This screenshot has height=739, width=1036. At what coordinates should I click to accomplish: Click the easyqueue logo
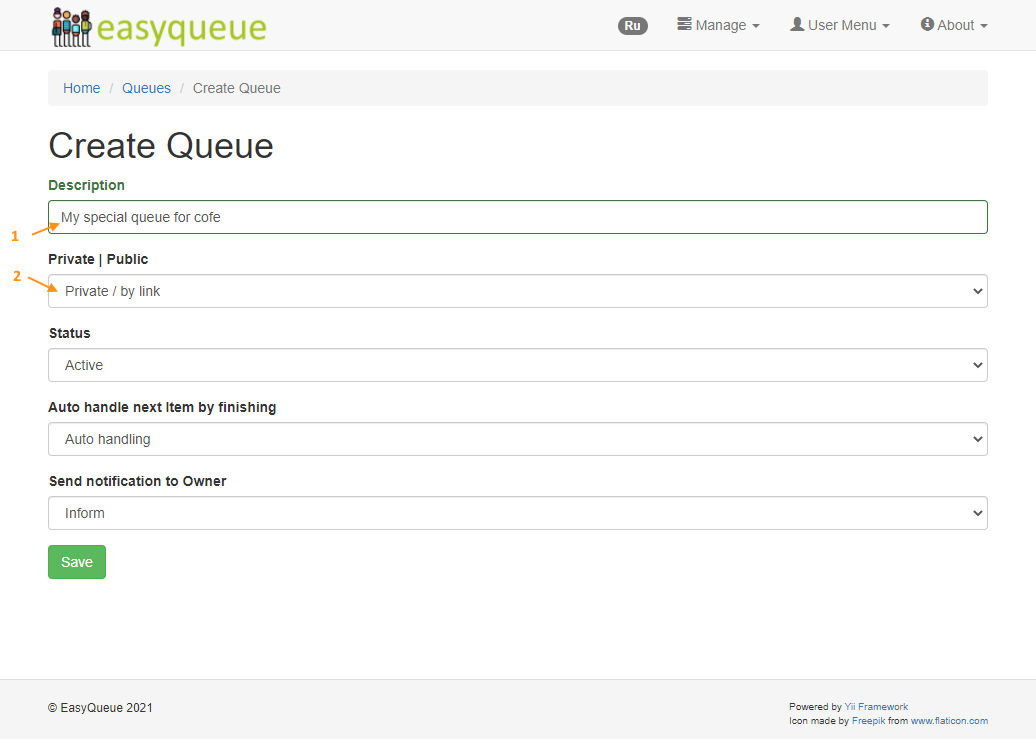point(159,27)
